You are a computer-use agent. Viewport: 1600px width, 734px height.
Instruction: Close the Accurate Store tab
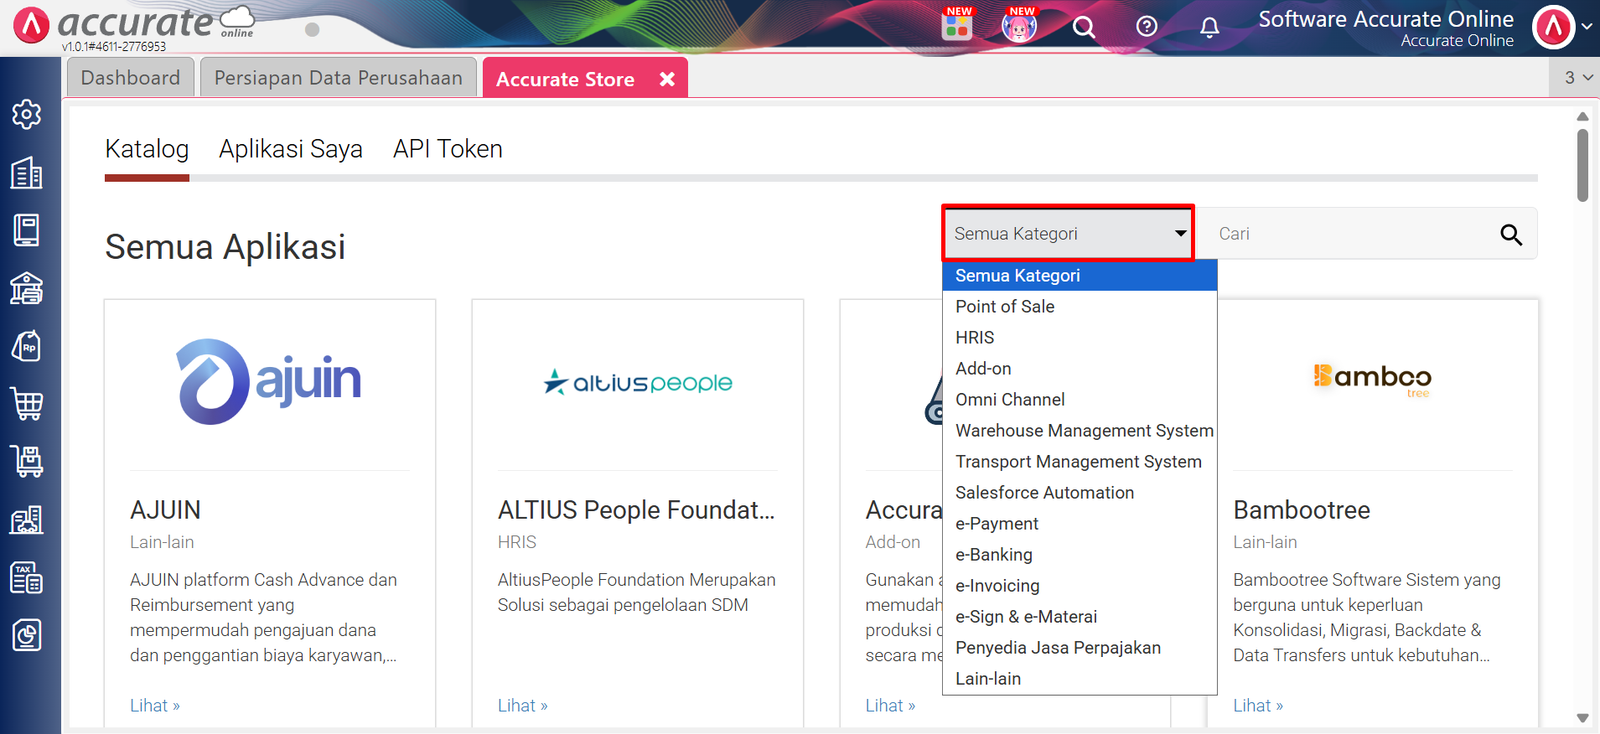click(667, 79)
